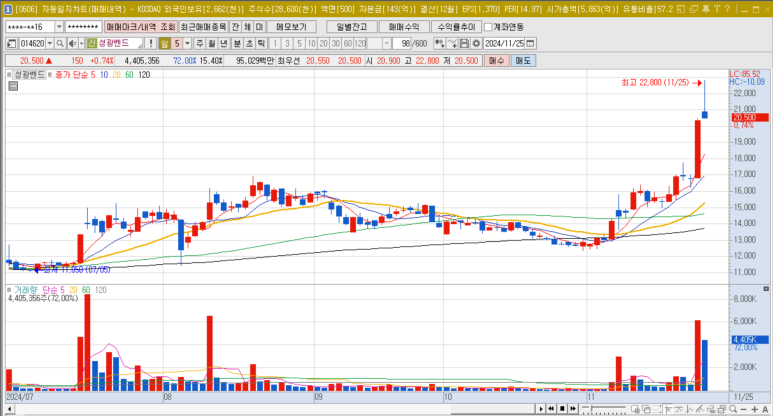Click the trend line drawing icon

tap(700, 409)
